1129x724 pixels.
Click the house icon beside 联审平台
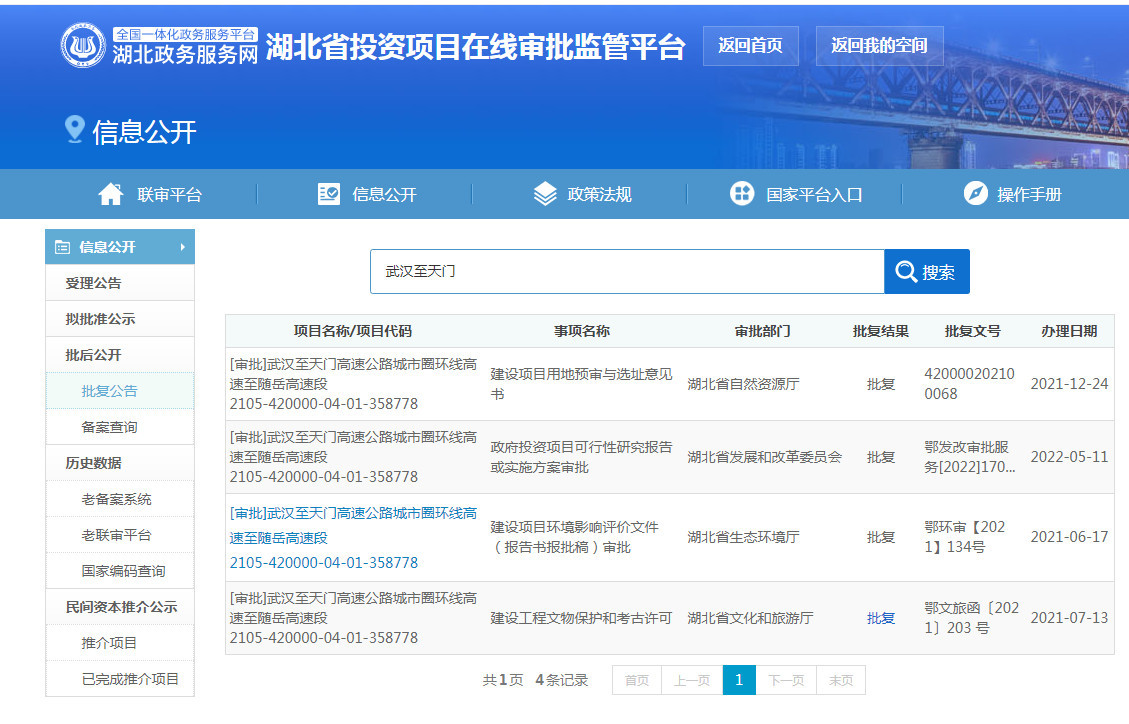point(111,194)
